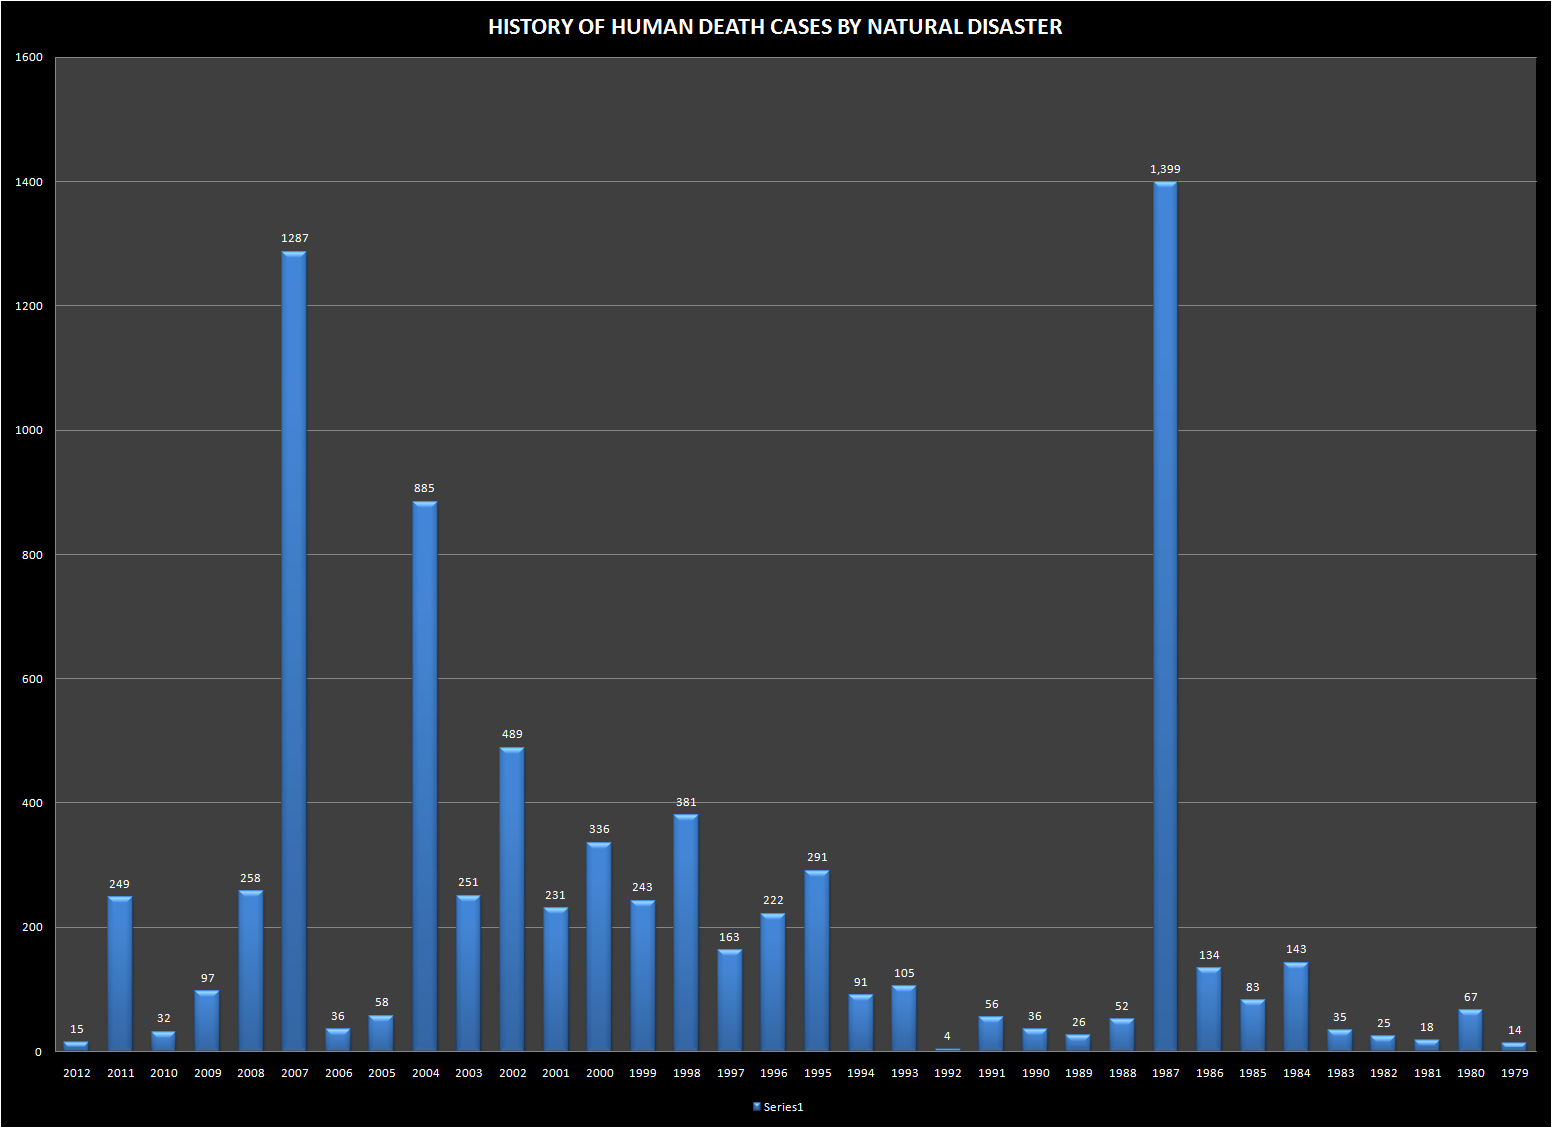Click the 2011 bar showing 249
The height and width of the screenshot is (1129, 1553).
coord(120,973)
